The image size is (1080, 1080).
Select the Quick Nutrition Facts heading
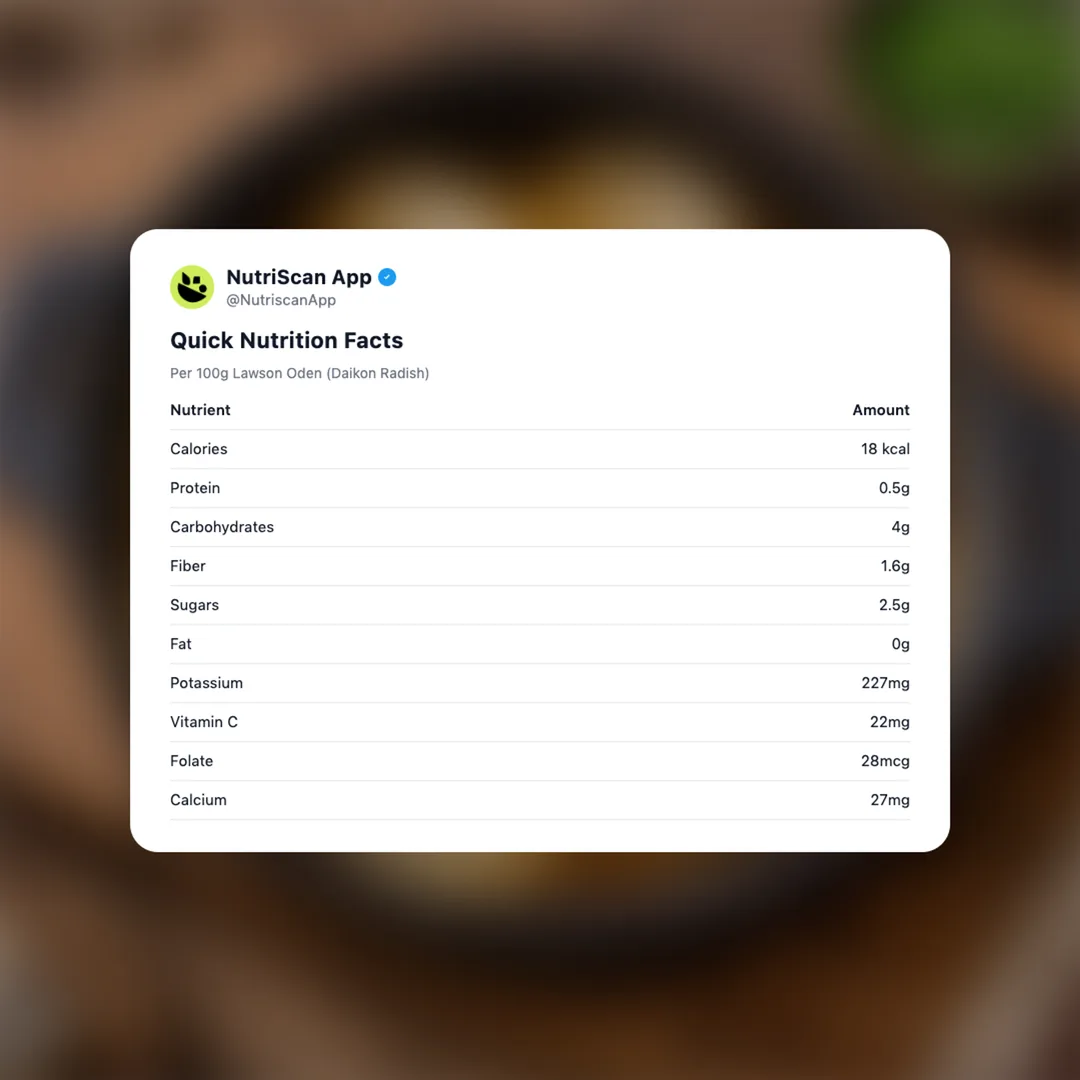tap(286, 340)
